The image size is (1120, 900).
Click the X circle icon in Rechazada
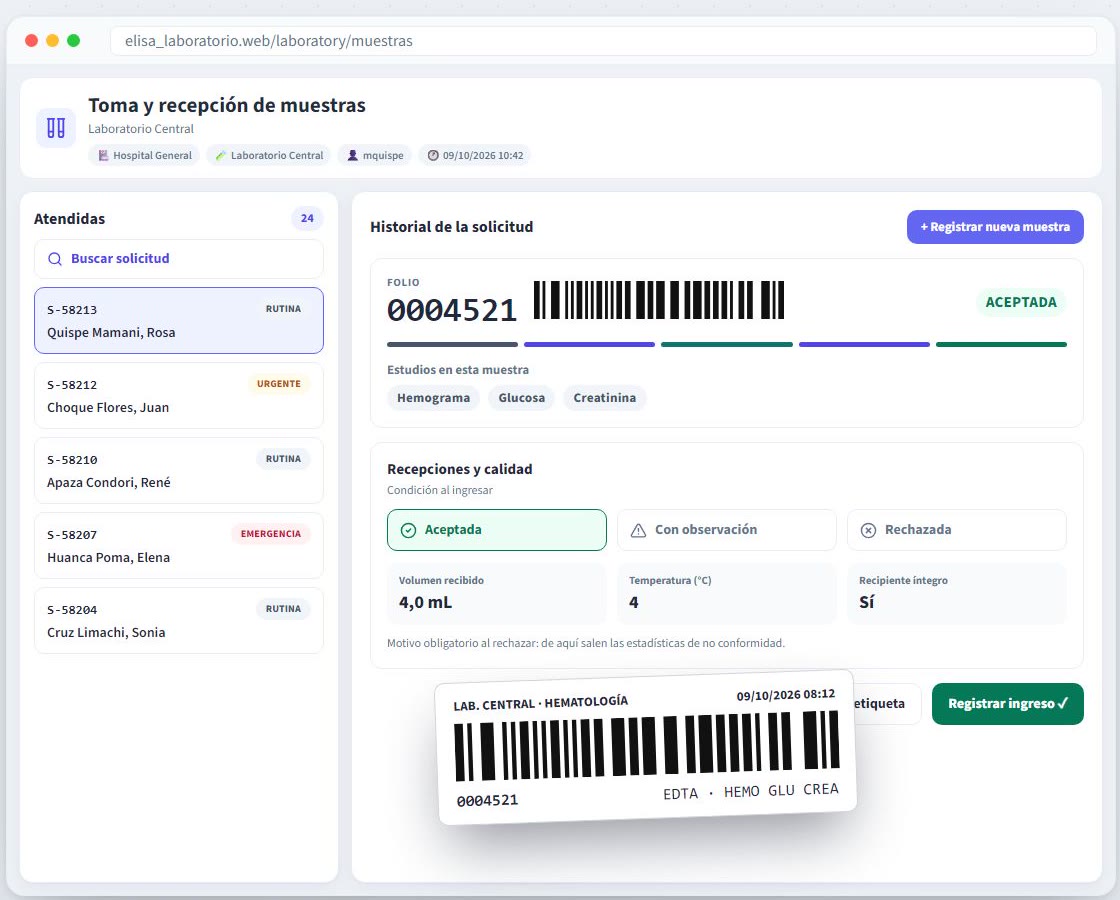[868, 530]
